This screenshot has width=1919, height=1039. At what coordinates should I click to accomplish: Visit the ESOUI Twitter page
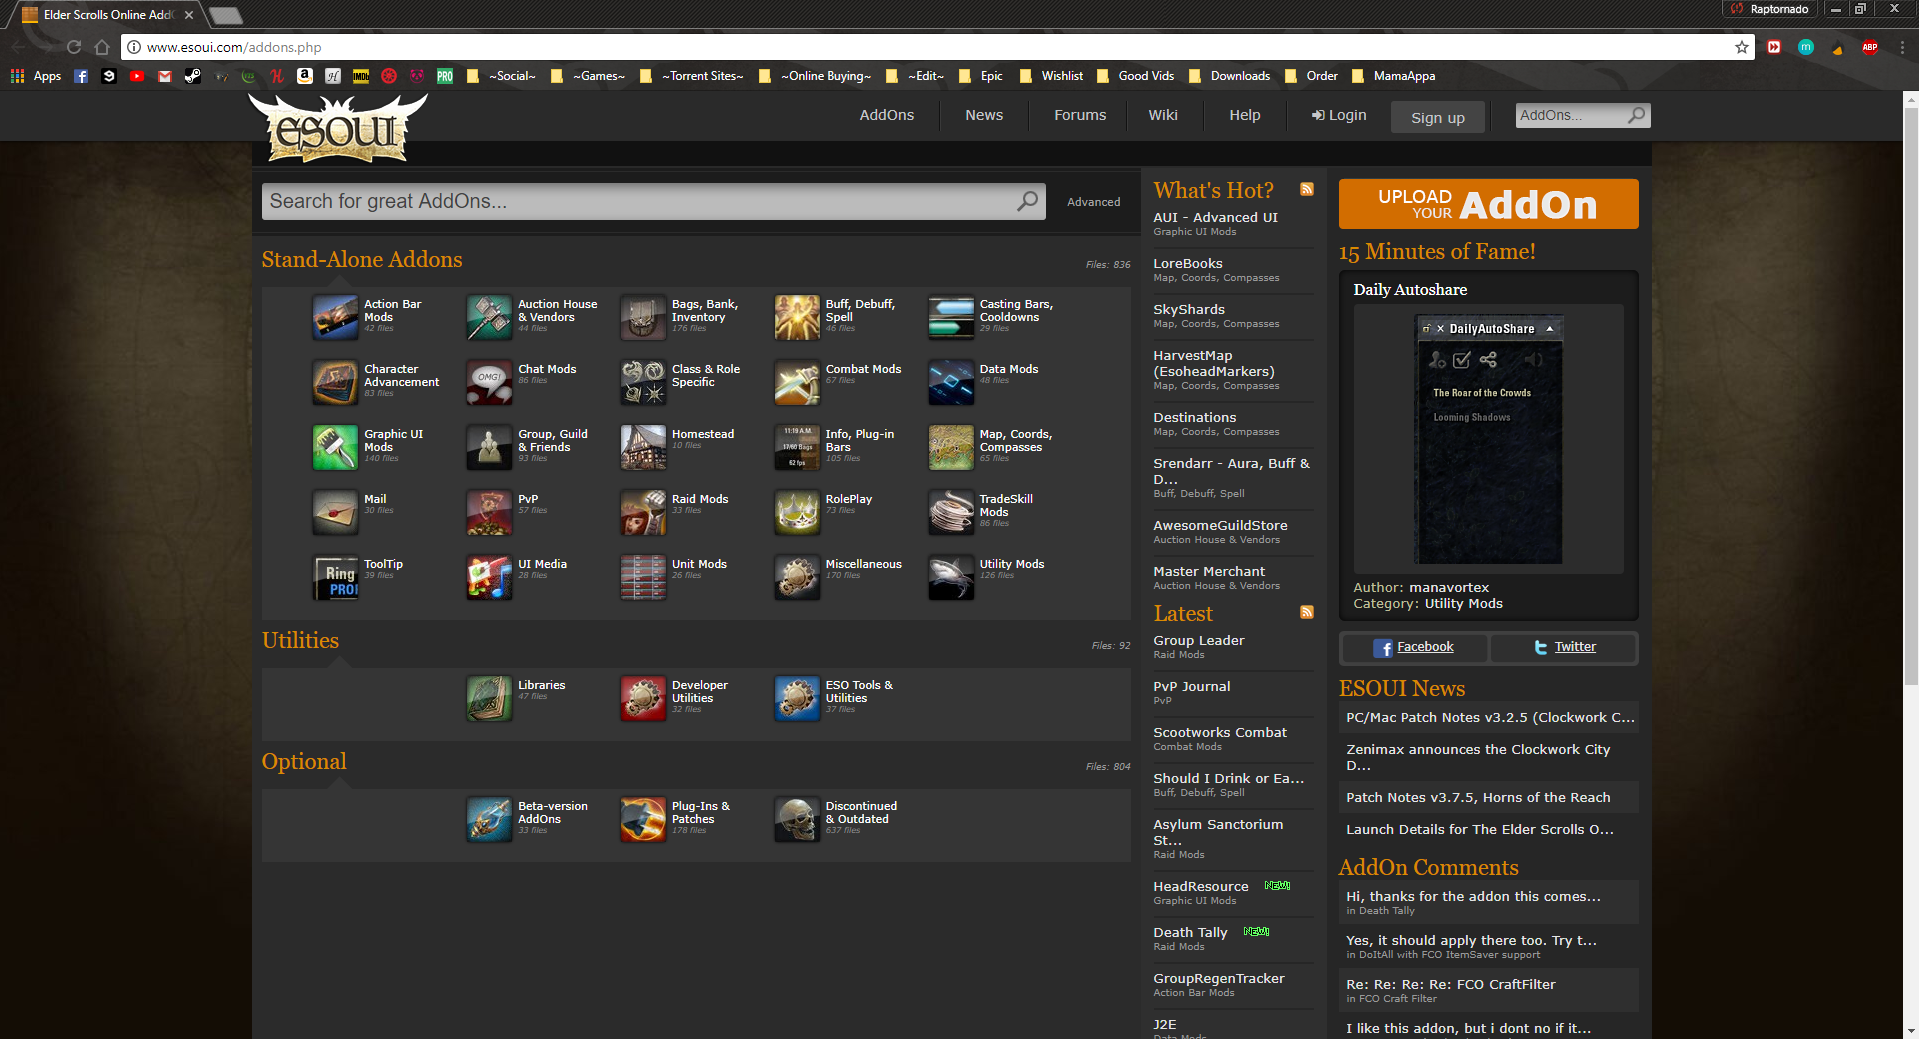click(1564, 647)
